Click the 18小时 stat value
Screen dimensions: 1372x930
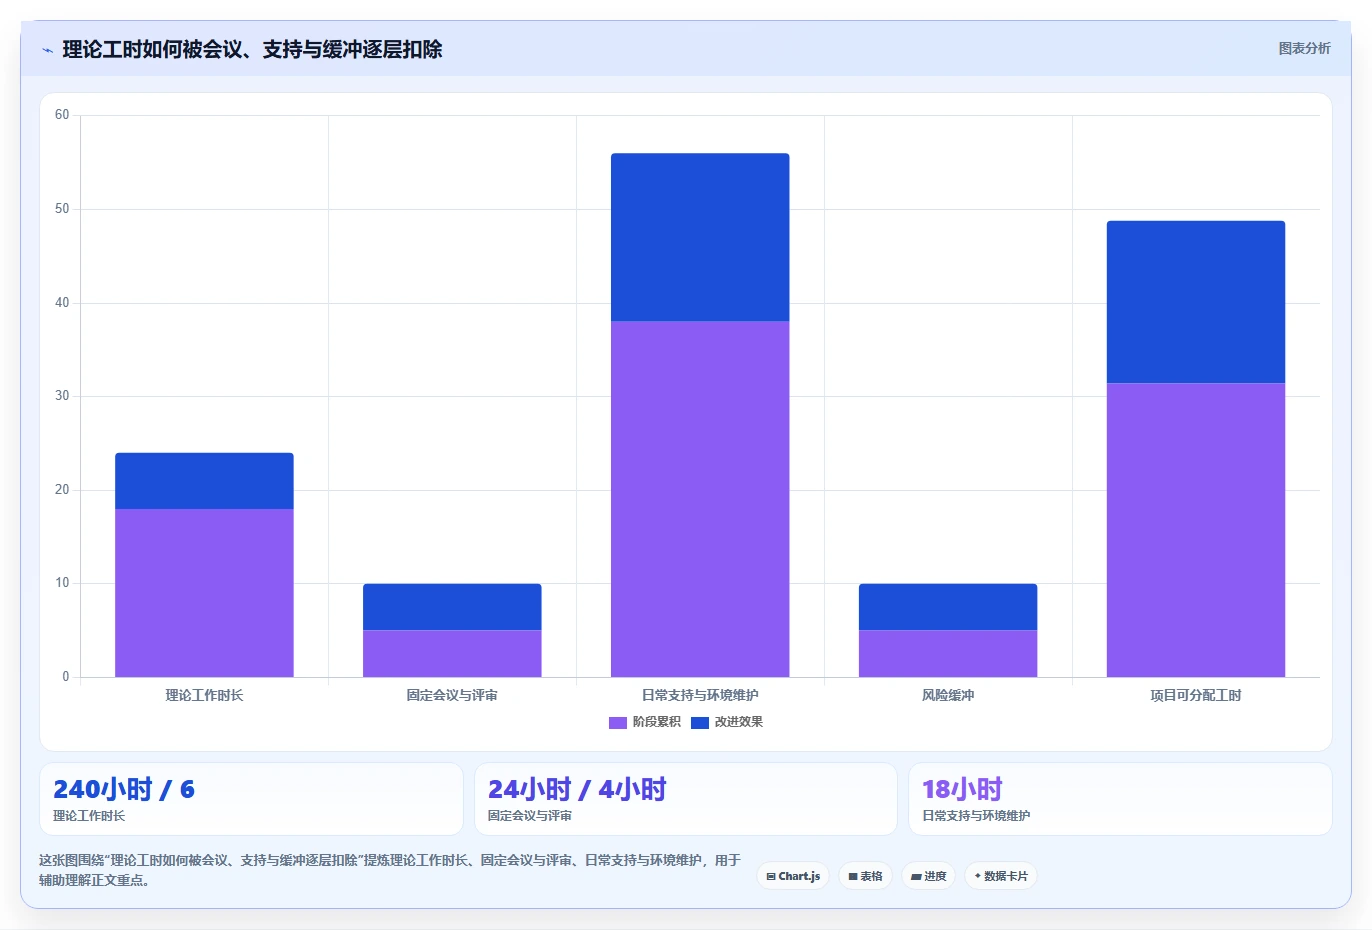(962, 789)
